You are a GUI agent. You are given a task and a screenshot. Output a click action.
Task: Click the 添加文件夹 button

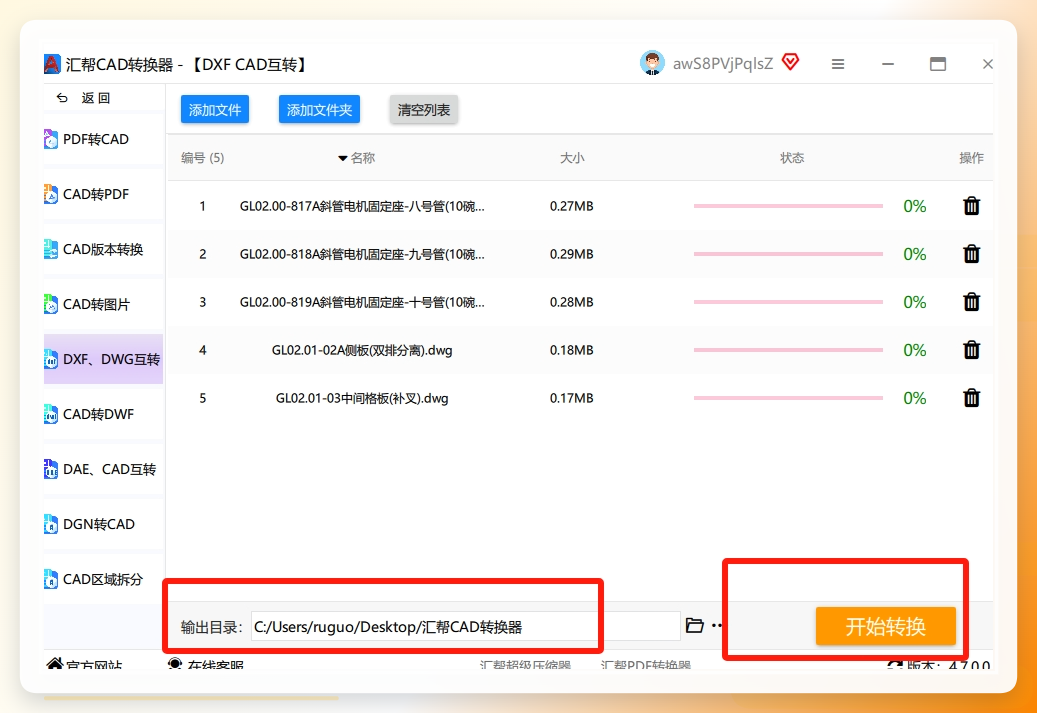click(x=319, y=110)
